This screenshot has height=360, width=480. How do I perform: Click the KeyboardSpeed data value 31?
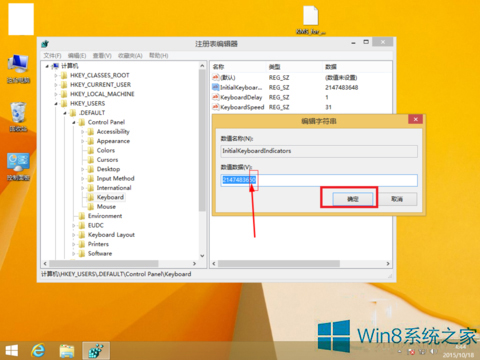[x=328, y=107]
